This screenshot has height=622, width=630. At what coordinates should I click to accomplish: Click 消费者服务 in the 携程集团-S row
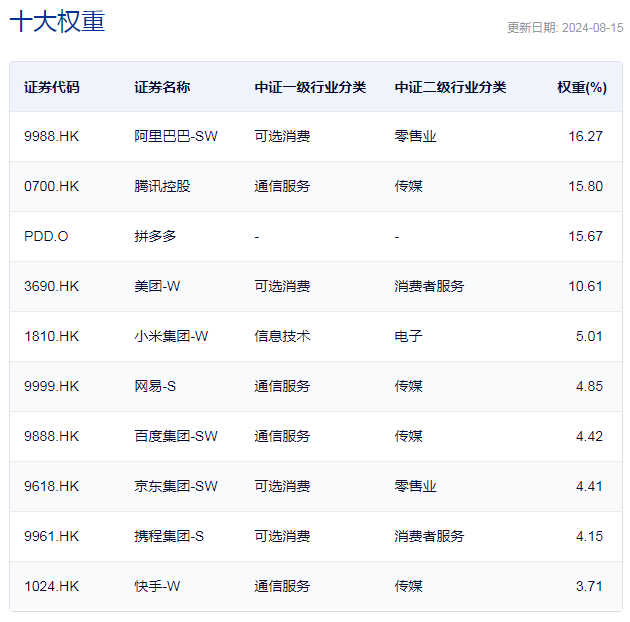(429, 536)
